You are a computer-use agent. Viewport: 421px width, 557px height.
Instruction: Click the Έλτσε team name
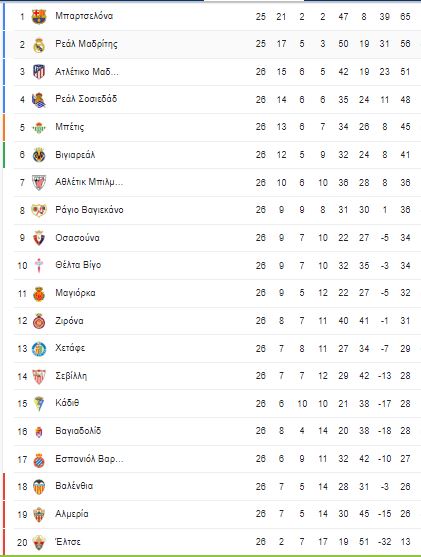click(x=68, y=541)
